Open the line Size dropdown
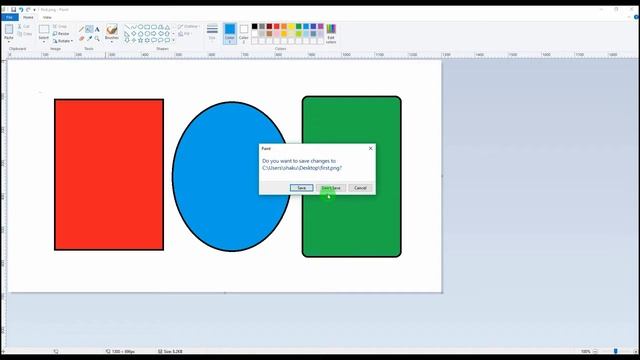Viewport: 640px width, 360px height. pos(212,33)
